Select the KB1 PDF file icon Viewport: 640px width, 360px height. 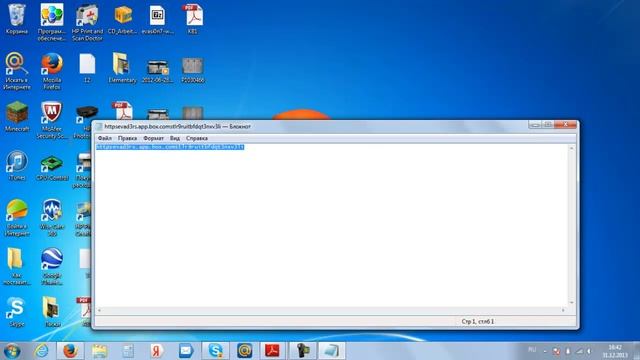[193, 19]
